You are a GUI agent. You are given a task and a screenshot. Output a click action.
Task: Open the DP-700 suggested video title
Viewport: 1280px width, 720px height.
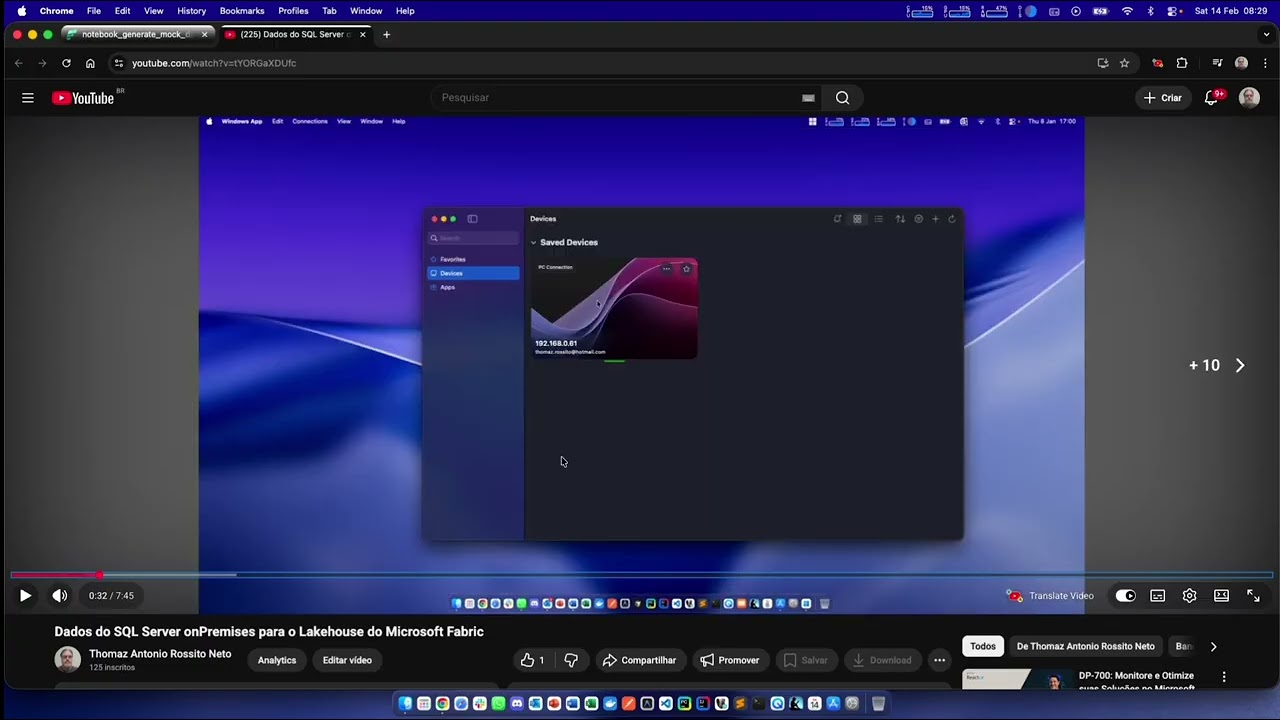(x=1136, y=681)
